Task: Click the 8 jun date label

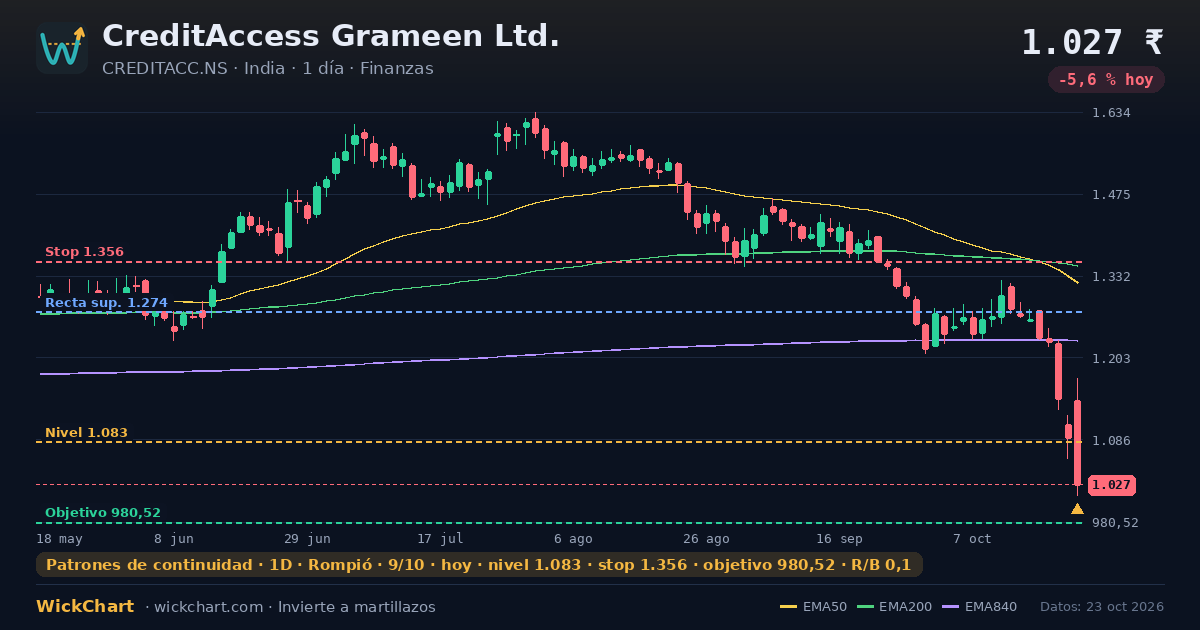Action: 174,539
